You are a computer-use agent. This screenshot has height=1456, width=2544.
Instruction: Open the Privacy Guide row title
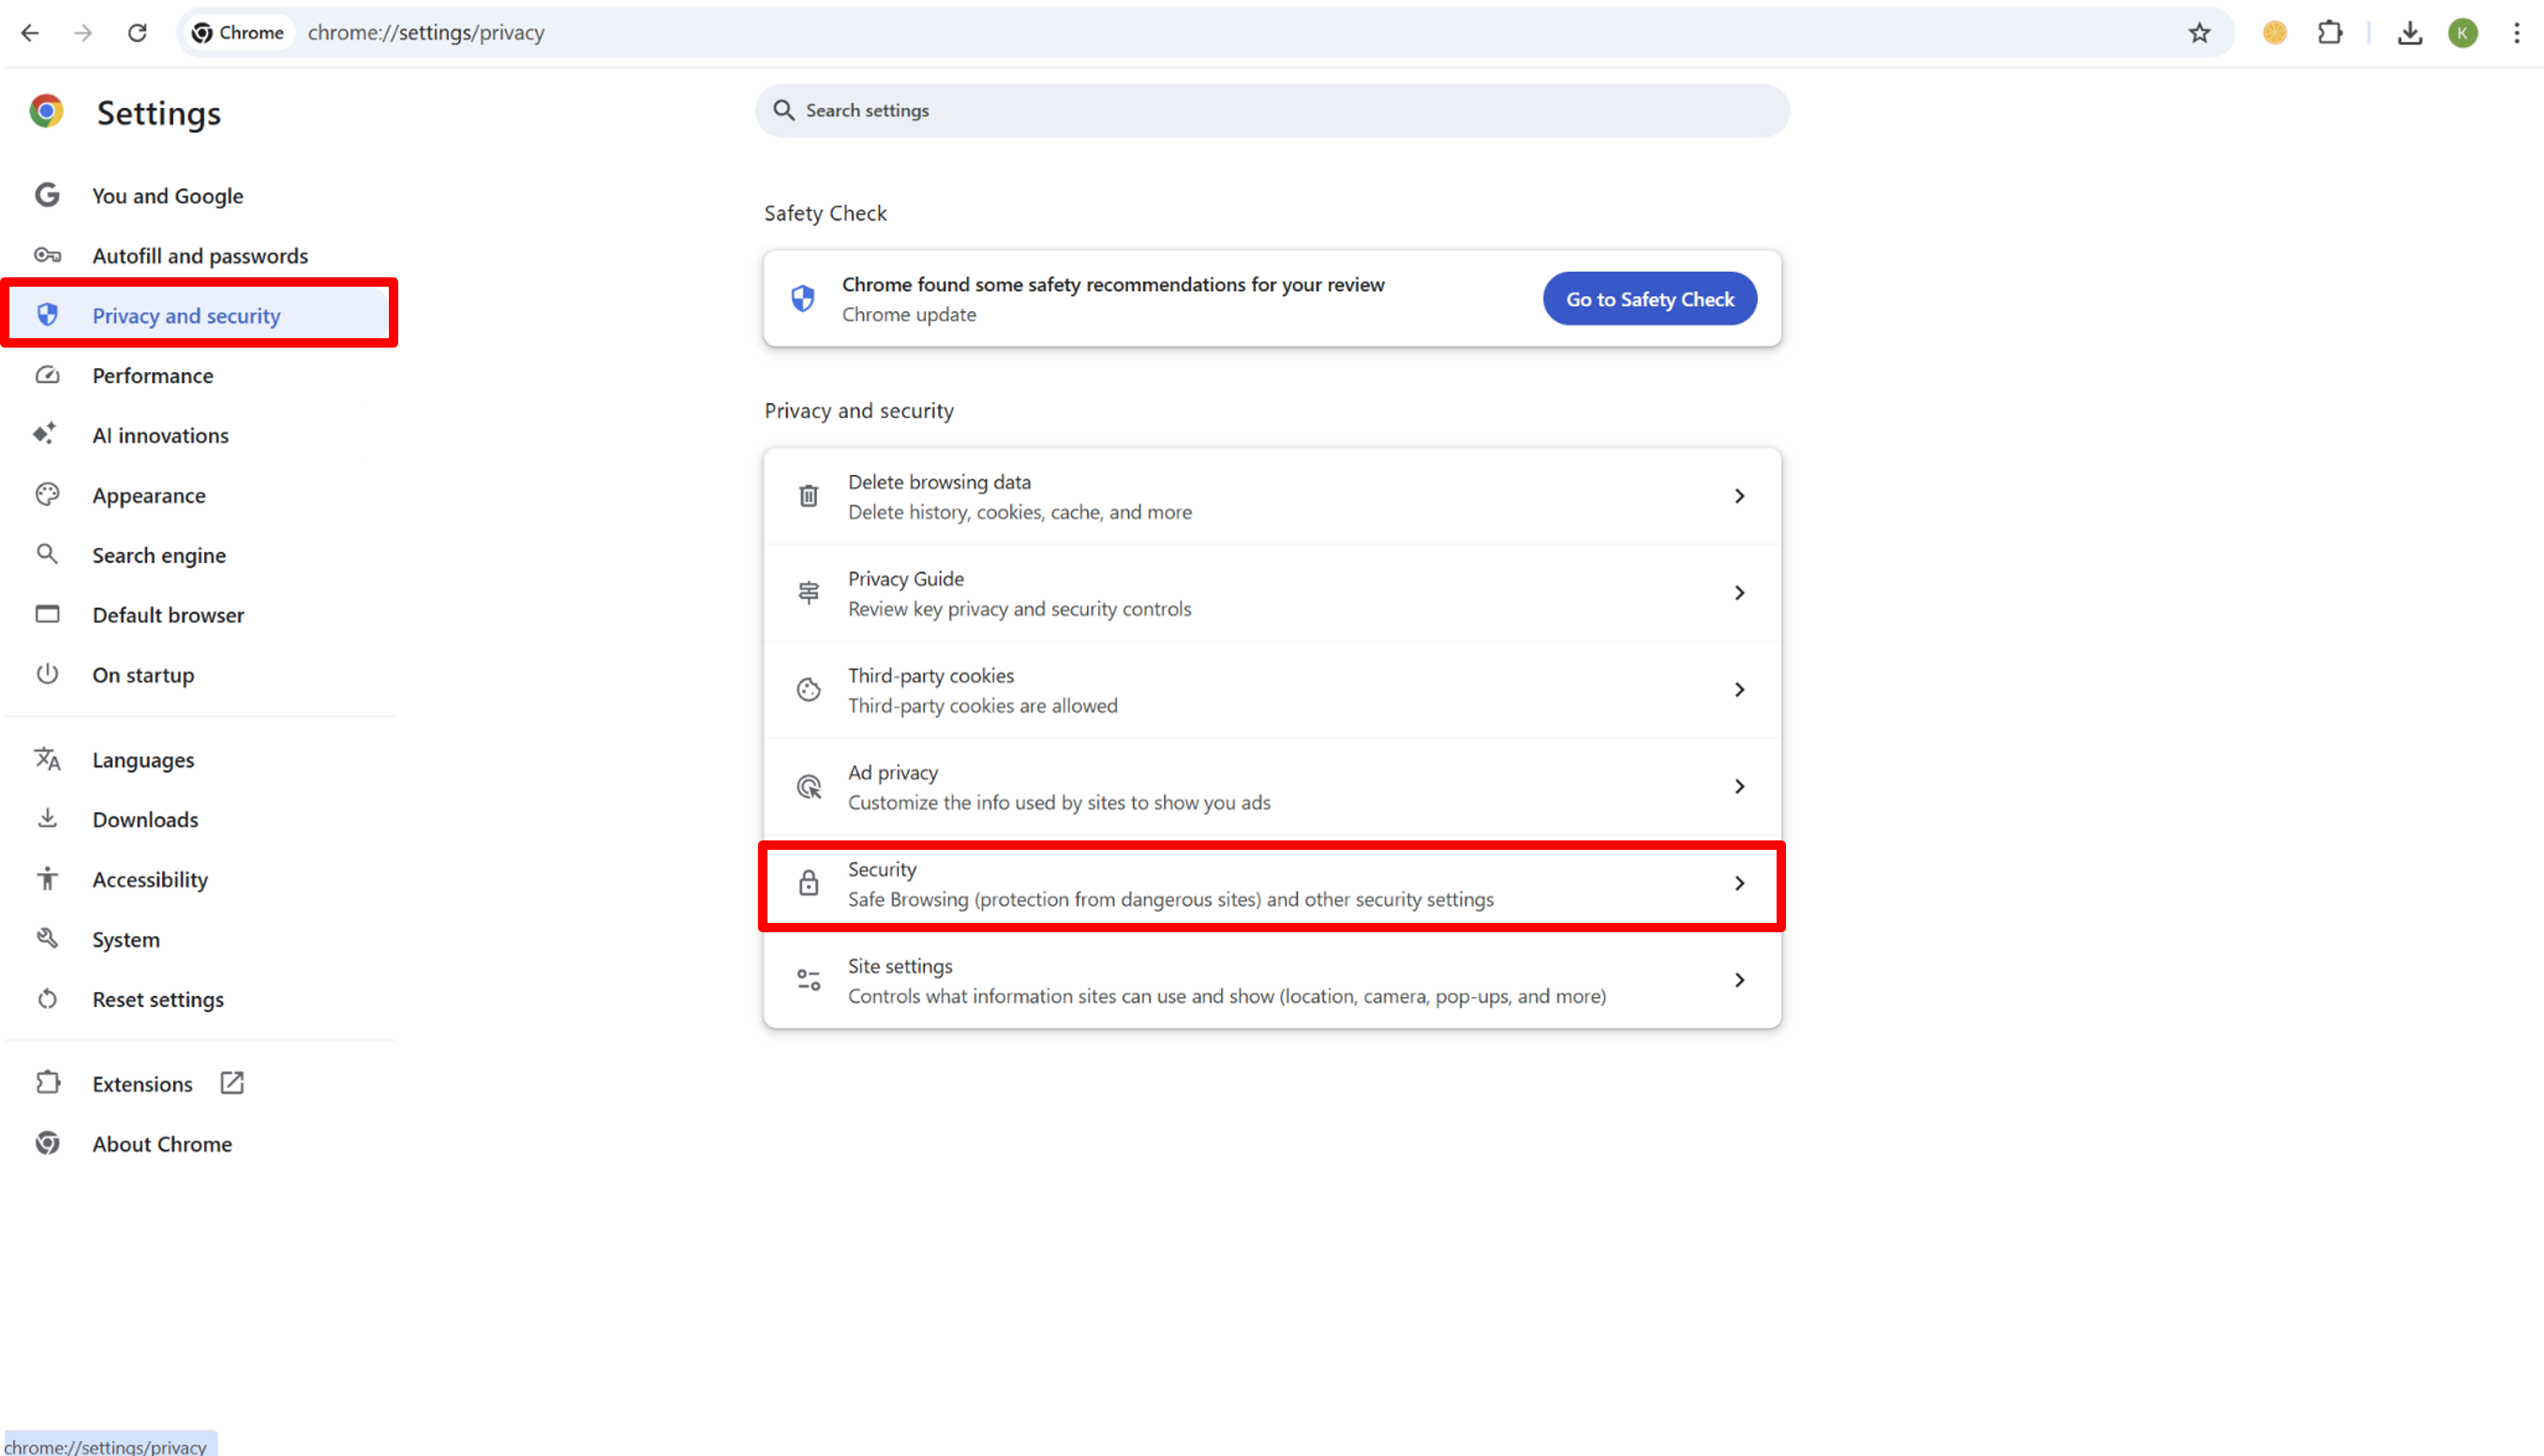[x=906, y=579]
